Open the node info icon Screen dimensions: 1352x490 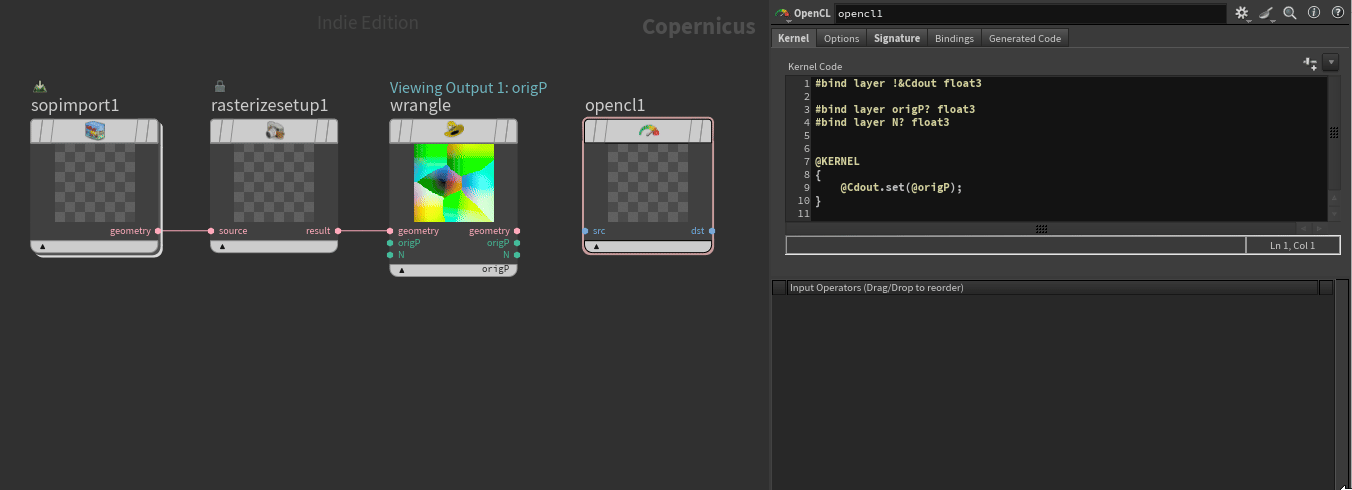pyautogui.click(x=1314, y=13)
